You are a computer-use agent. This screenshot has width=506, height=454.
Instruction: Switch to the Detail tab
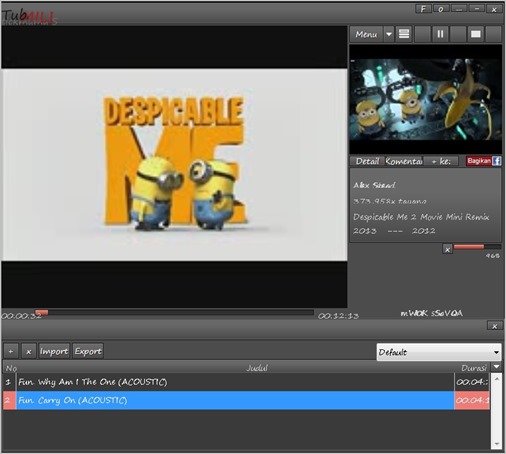[x=367, y=161]
